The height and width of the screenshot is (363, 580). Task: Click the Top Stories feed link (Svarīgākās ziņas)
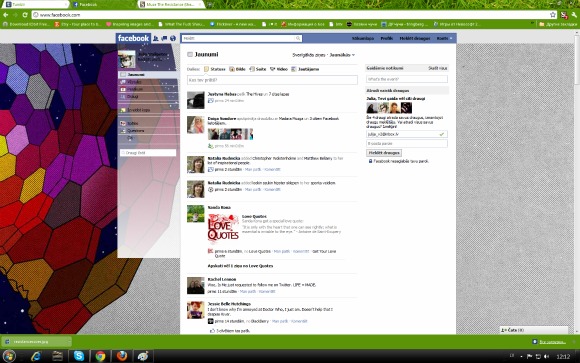(x=309, y=55)
